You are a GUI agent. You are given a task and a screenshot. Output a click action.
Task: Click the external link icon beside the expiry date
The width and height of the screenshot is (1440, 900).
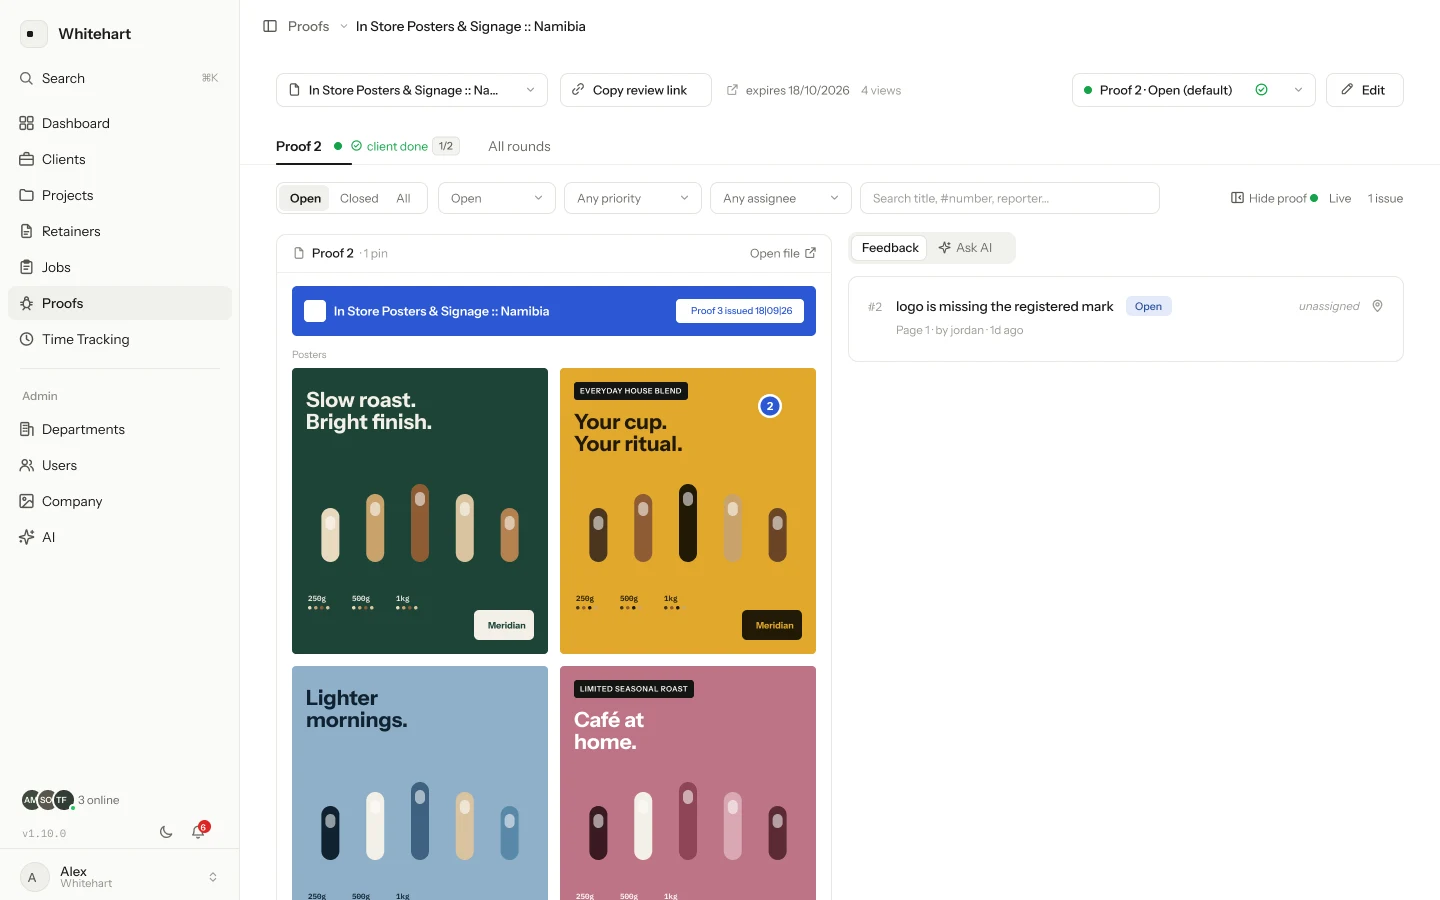point(732,90)
